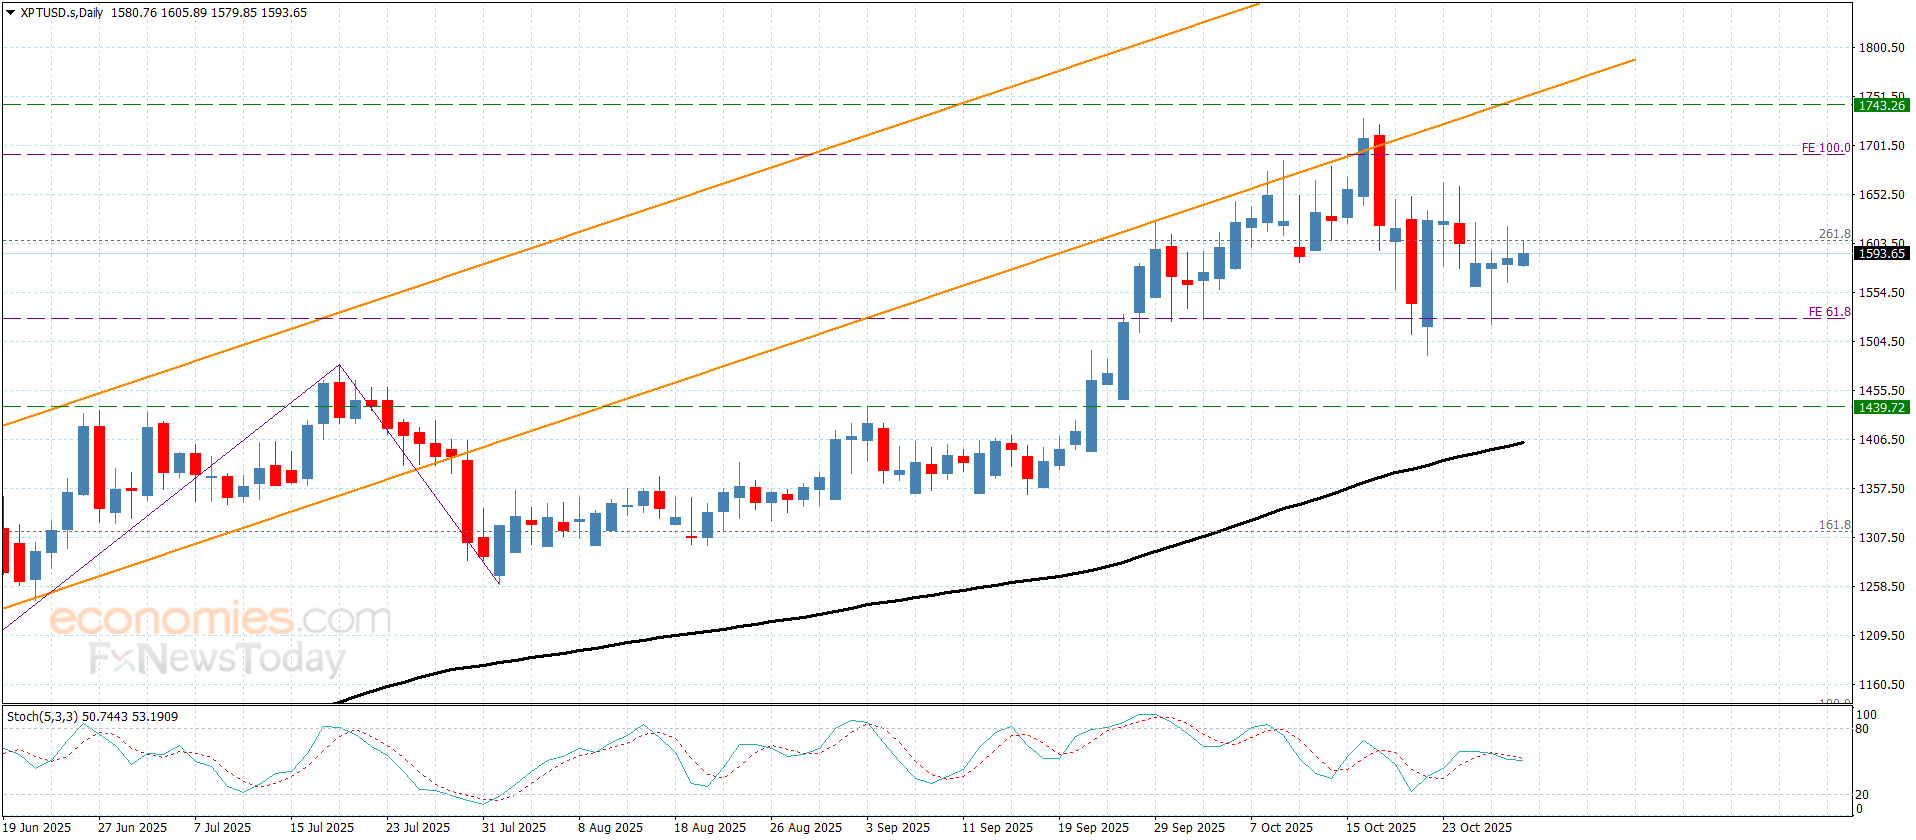Open the dropdown arrow beside XPTUSD.s title
This screenshot has height=840, width=1916.
coord(10,13)
